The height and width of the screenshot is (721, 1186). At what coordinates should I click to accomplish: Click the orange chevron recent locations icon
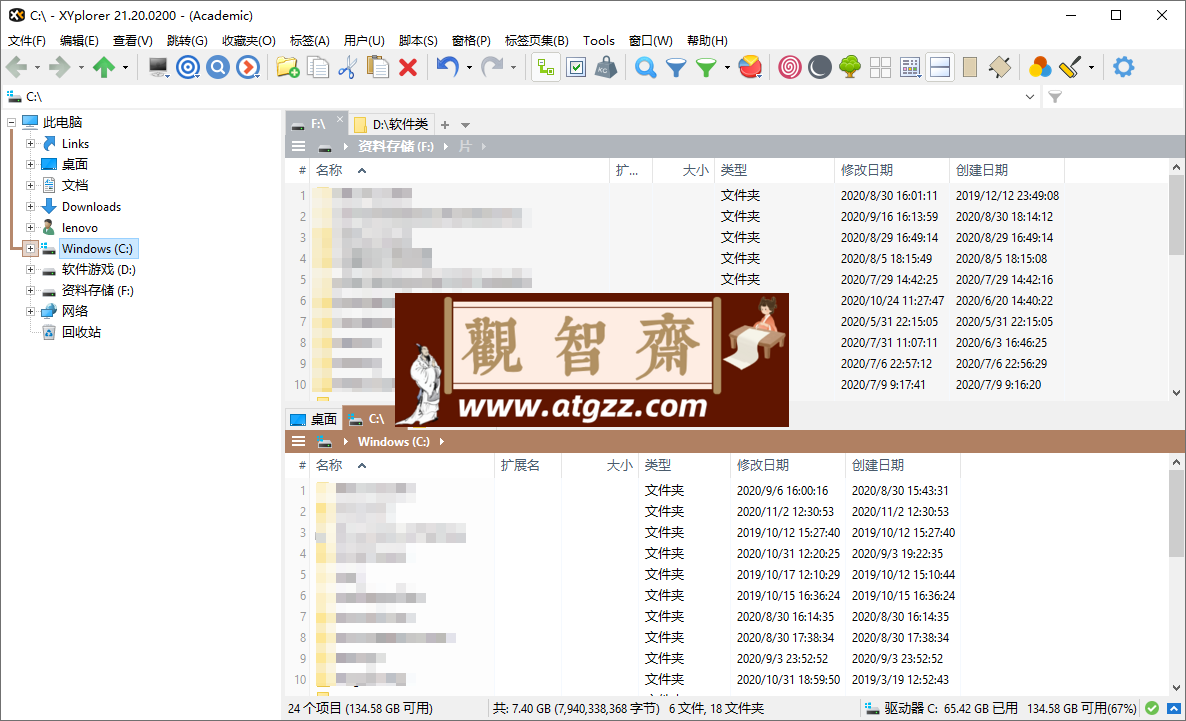click(248, 67)
